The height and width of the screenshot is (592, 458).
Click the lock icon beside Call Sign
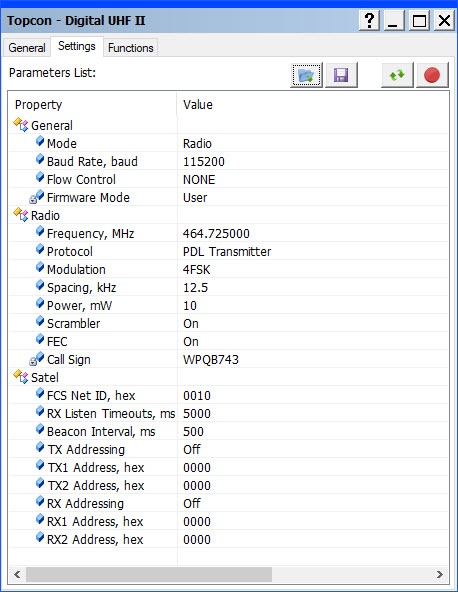pos(33,361)
